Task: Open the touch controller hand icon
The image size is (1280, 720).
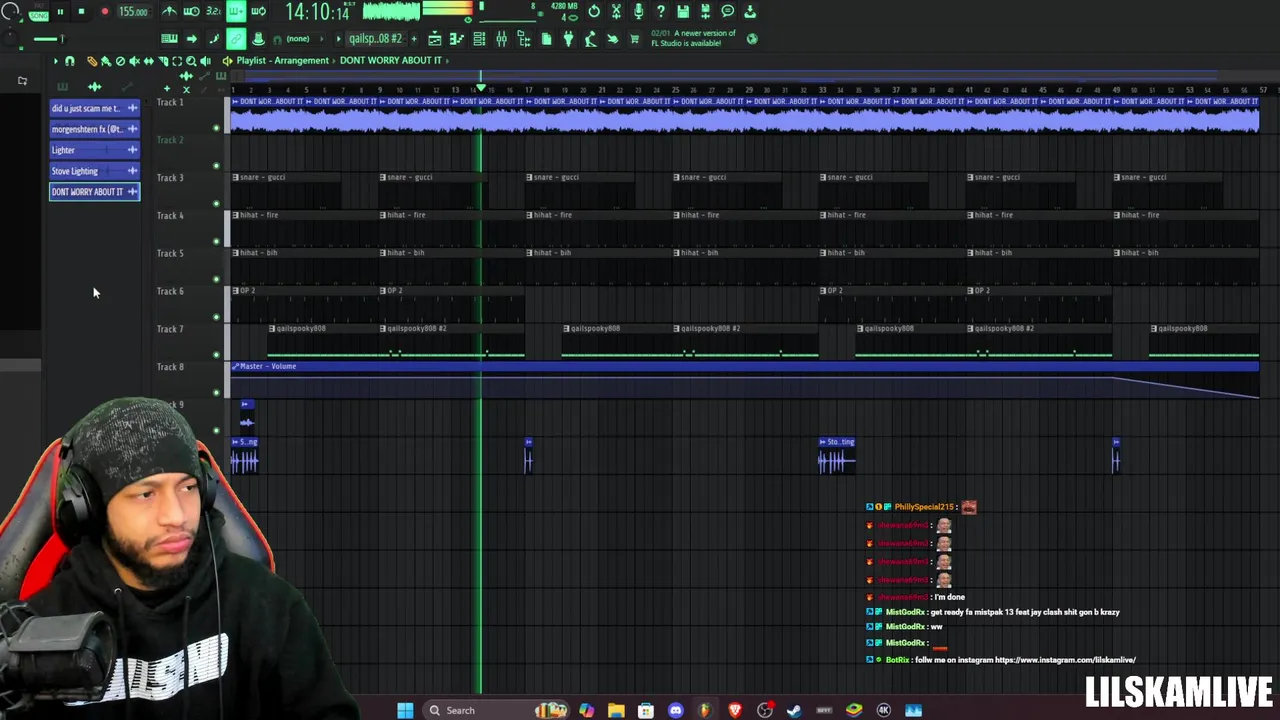Action: [612, 39]
